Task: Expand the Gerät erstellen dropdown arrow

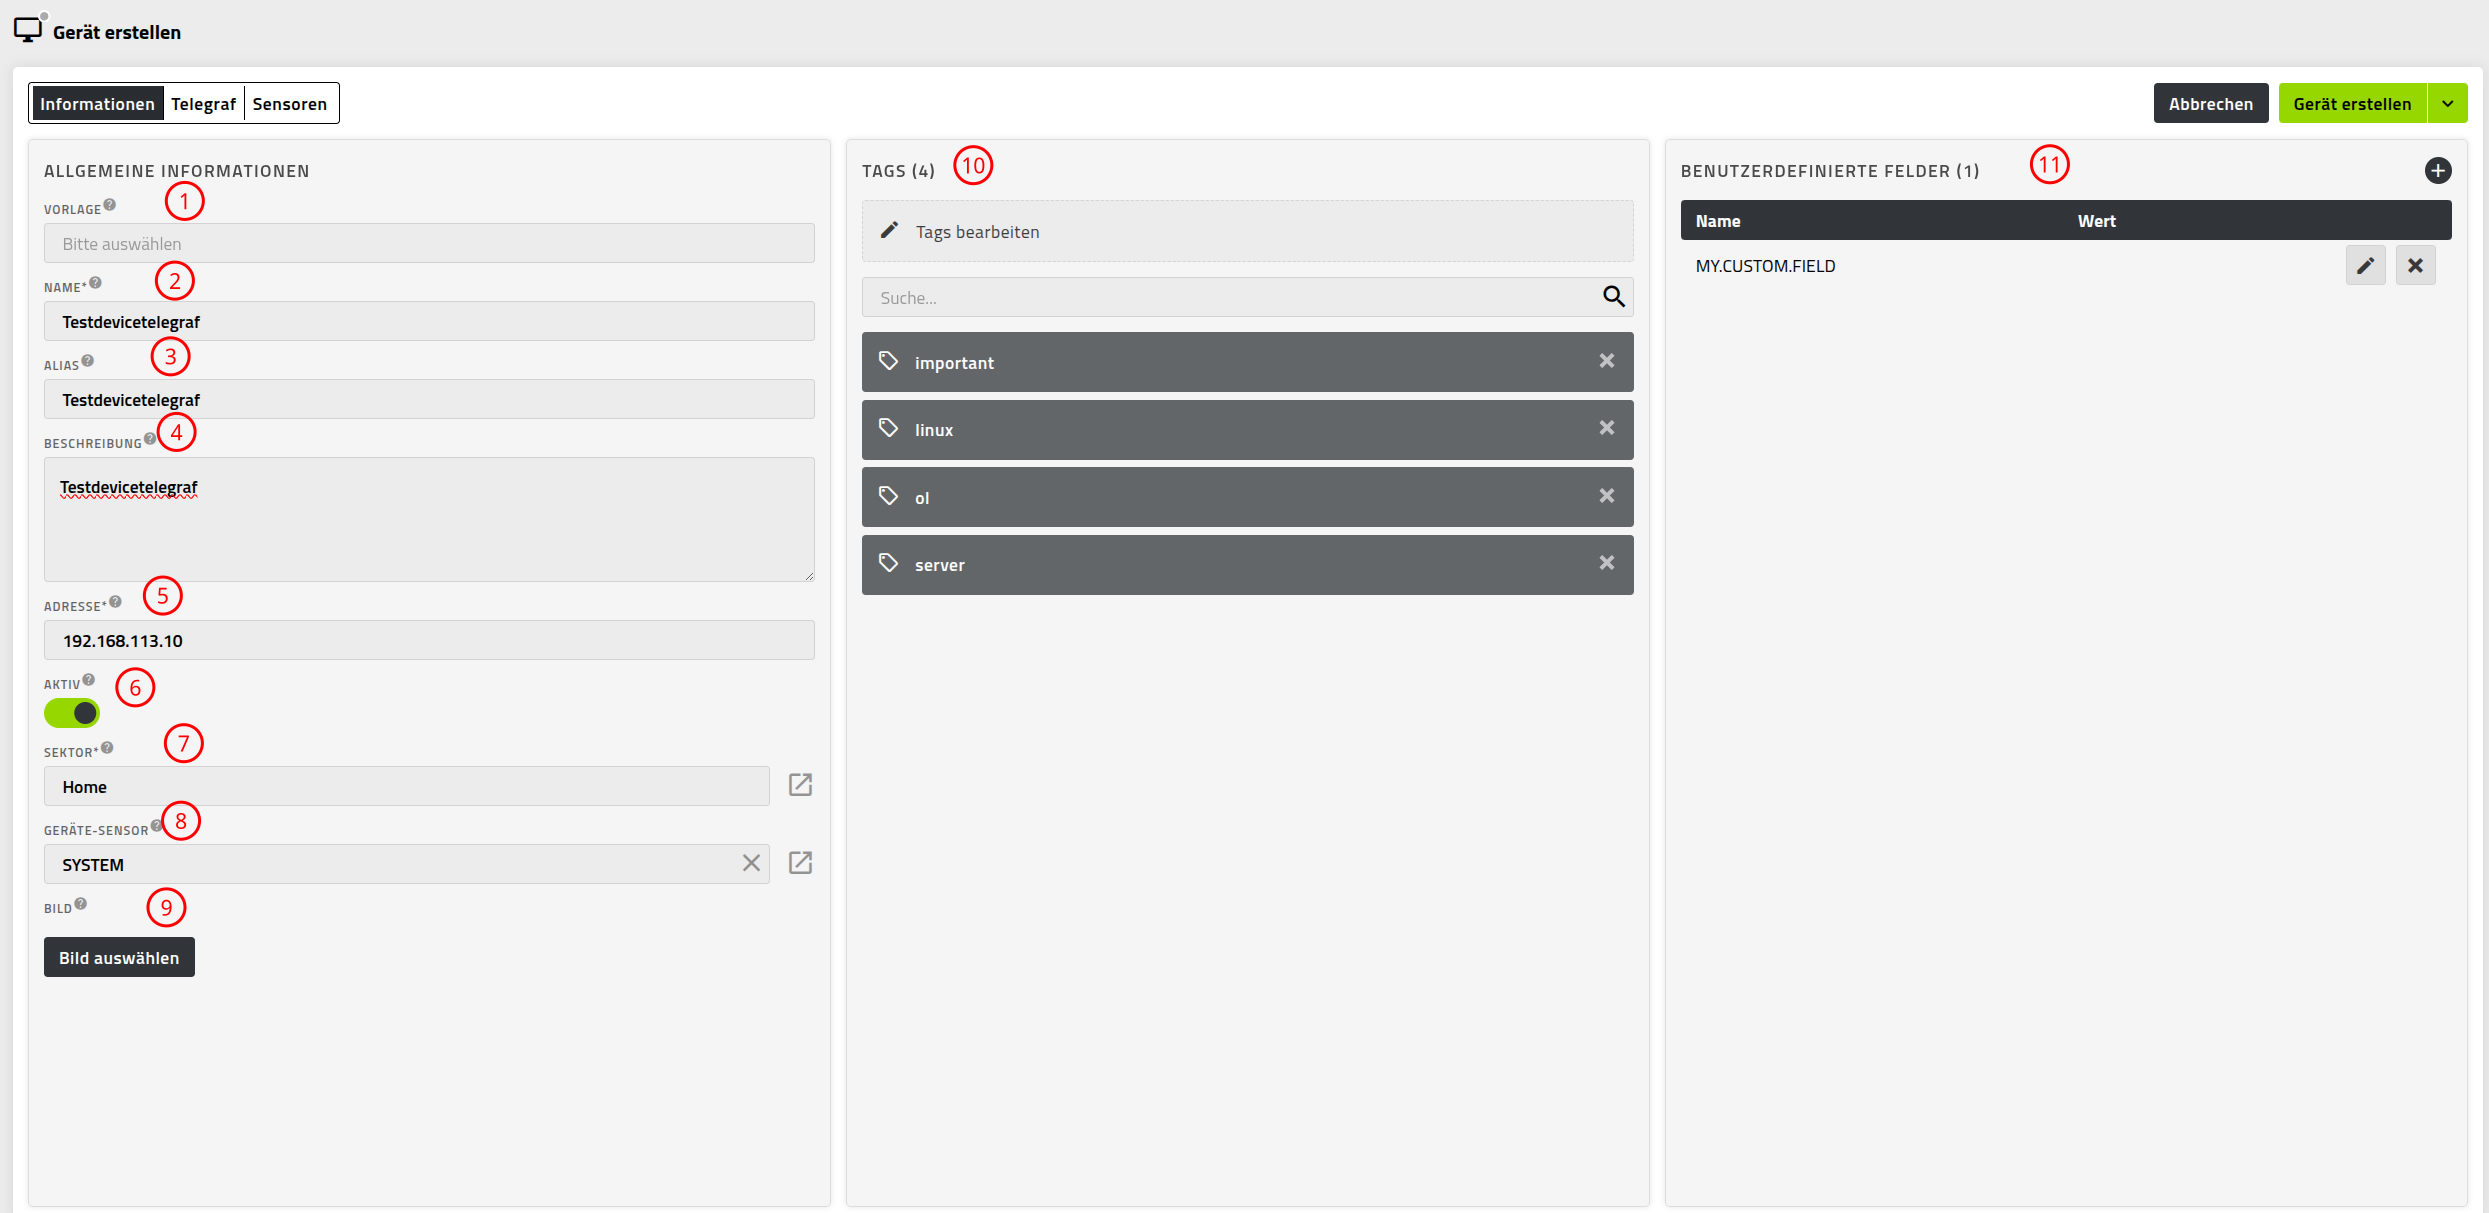Action: tap(2448, 104)
